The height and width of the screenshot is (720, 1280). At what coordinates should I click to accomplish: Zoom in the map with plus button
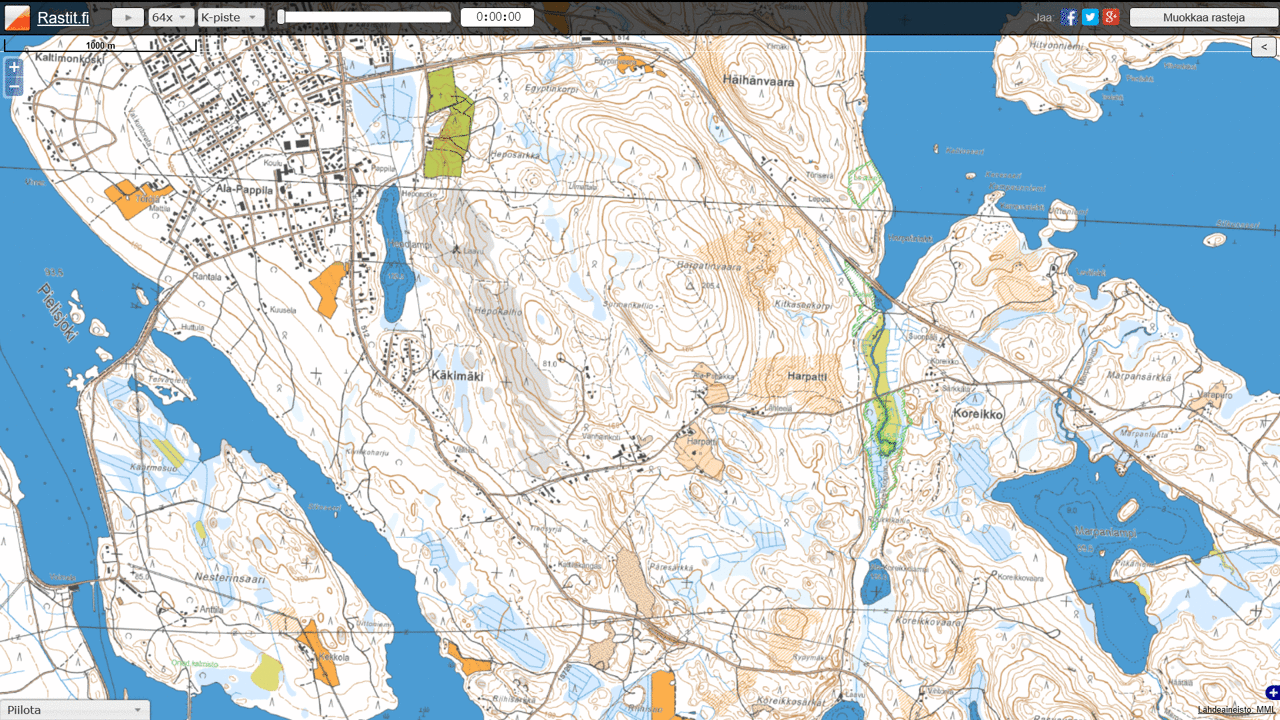pyautogui.click(x=14, y=67)
